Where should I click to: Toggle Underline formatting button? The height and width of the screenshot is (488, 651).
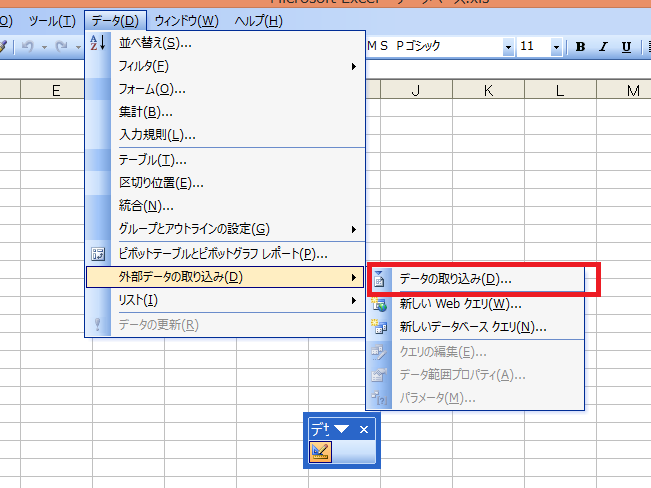626,47
